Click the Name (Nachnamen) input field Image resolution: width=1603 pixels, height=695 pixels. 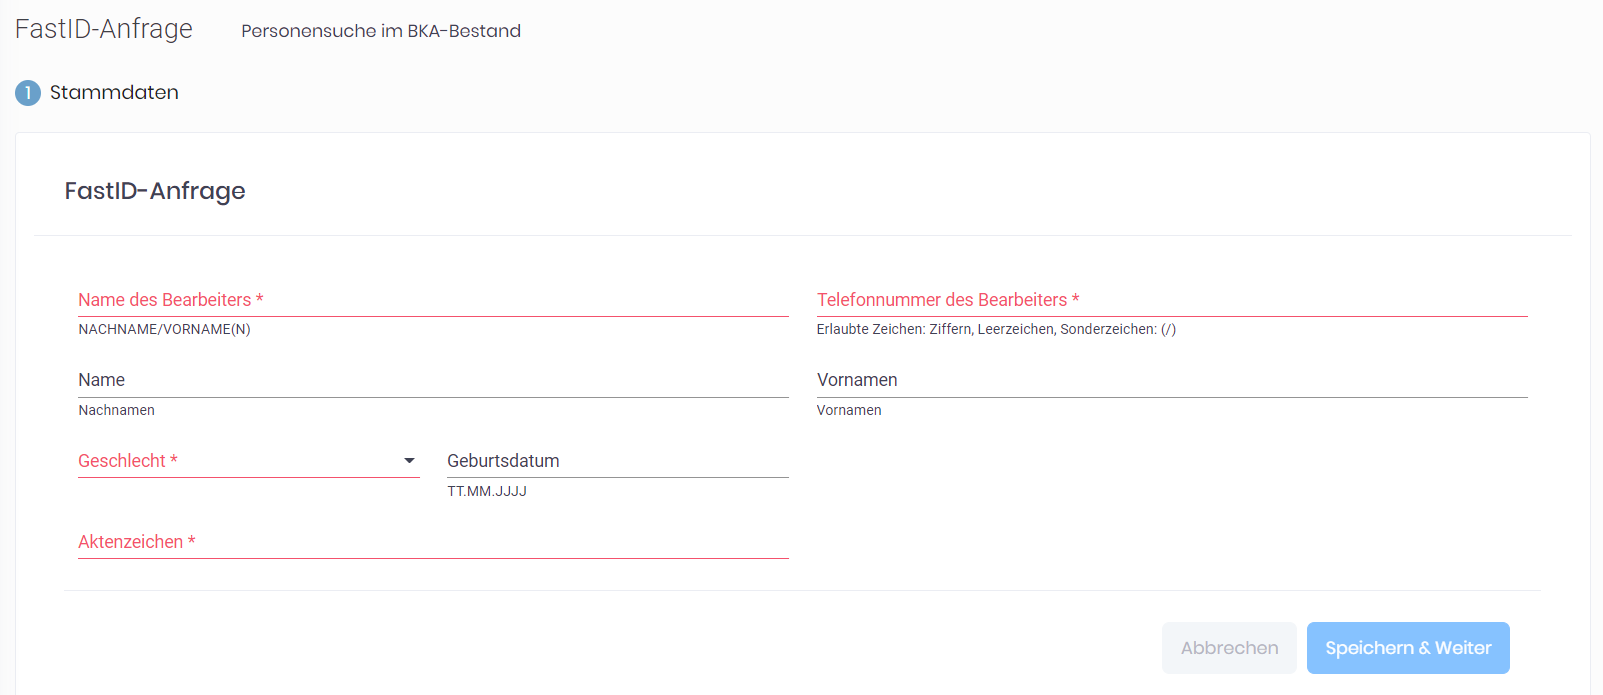pyautogui.click(x=433, y=381)
